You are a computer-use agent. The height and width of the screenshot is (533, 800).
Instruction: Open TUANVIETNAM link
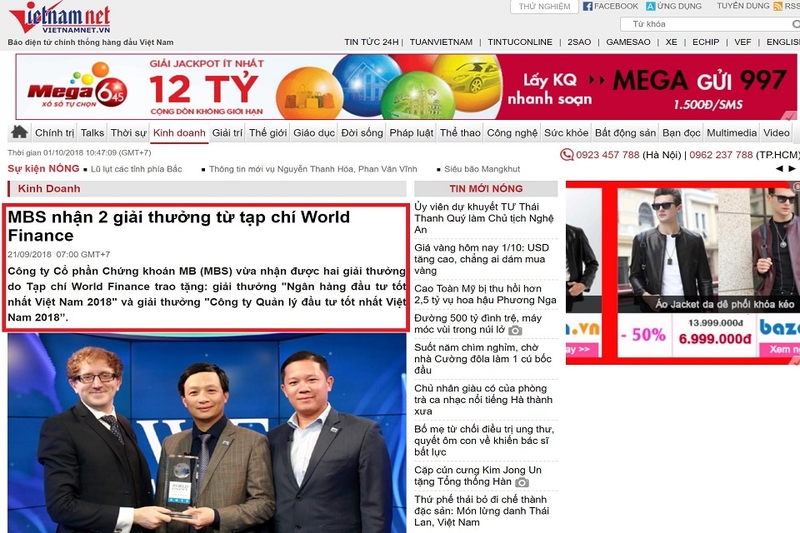click(441, 42)
